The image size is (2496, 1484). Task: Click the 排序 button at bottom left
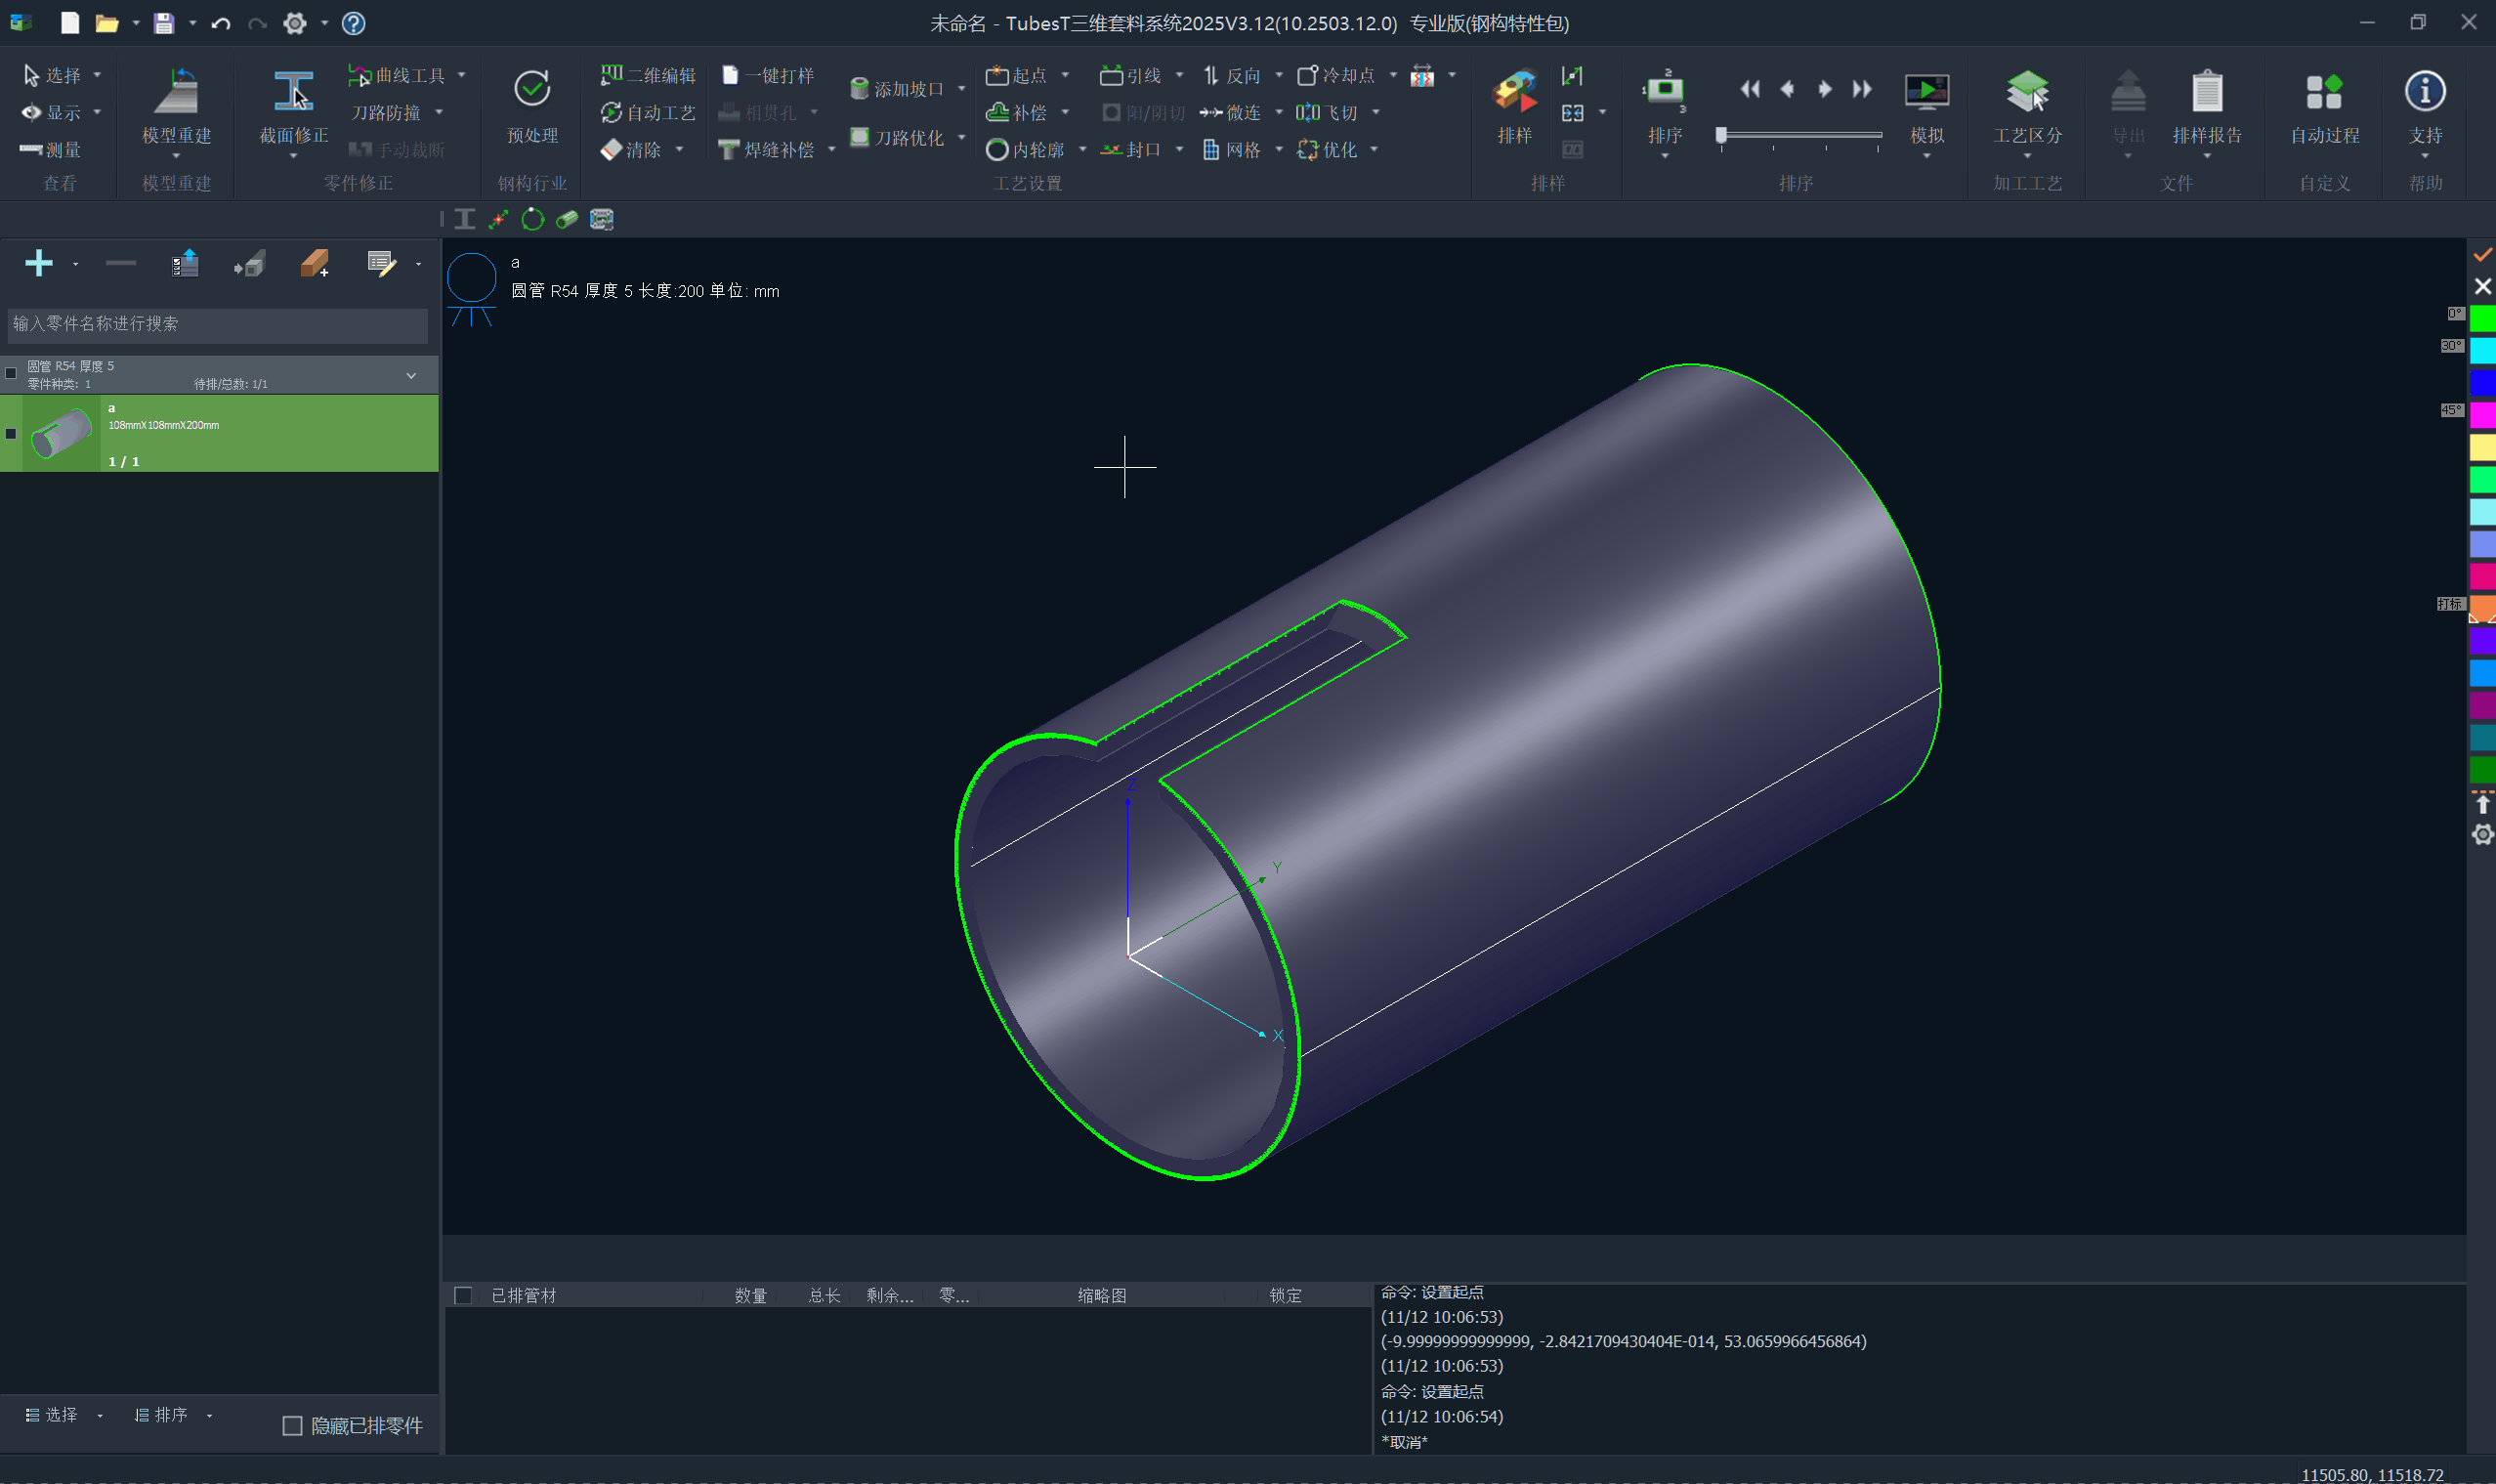point(162,1414)
